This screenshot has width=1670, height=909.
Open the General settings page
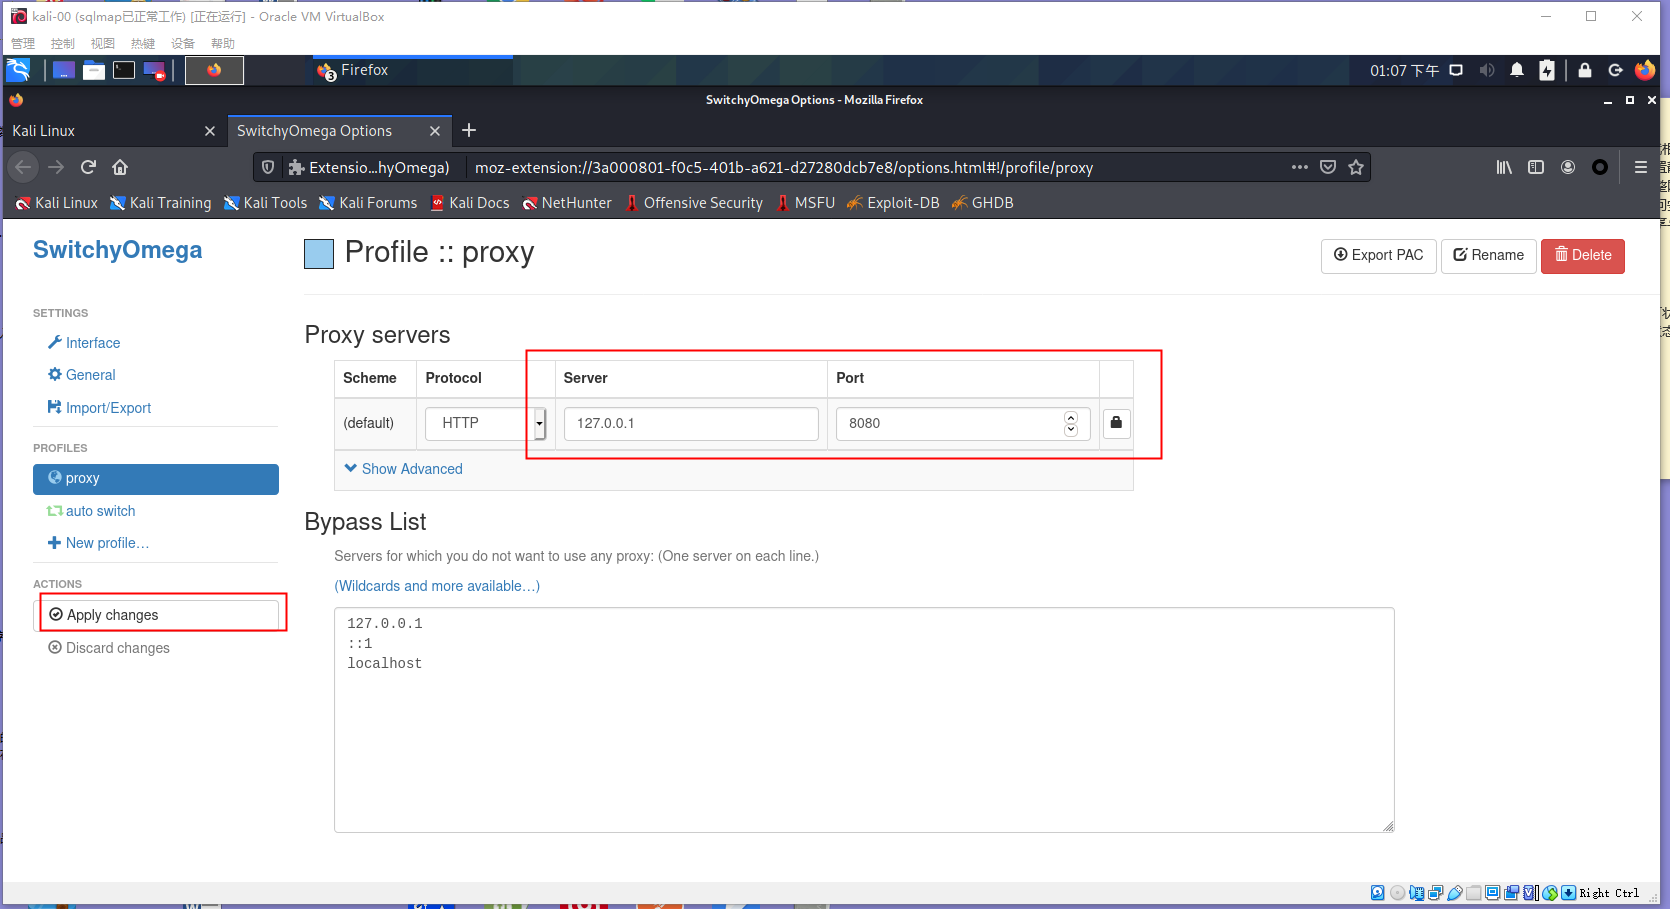(82, 375)
